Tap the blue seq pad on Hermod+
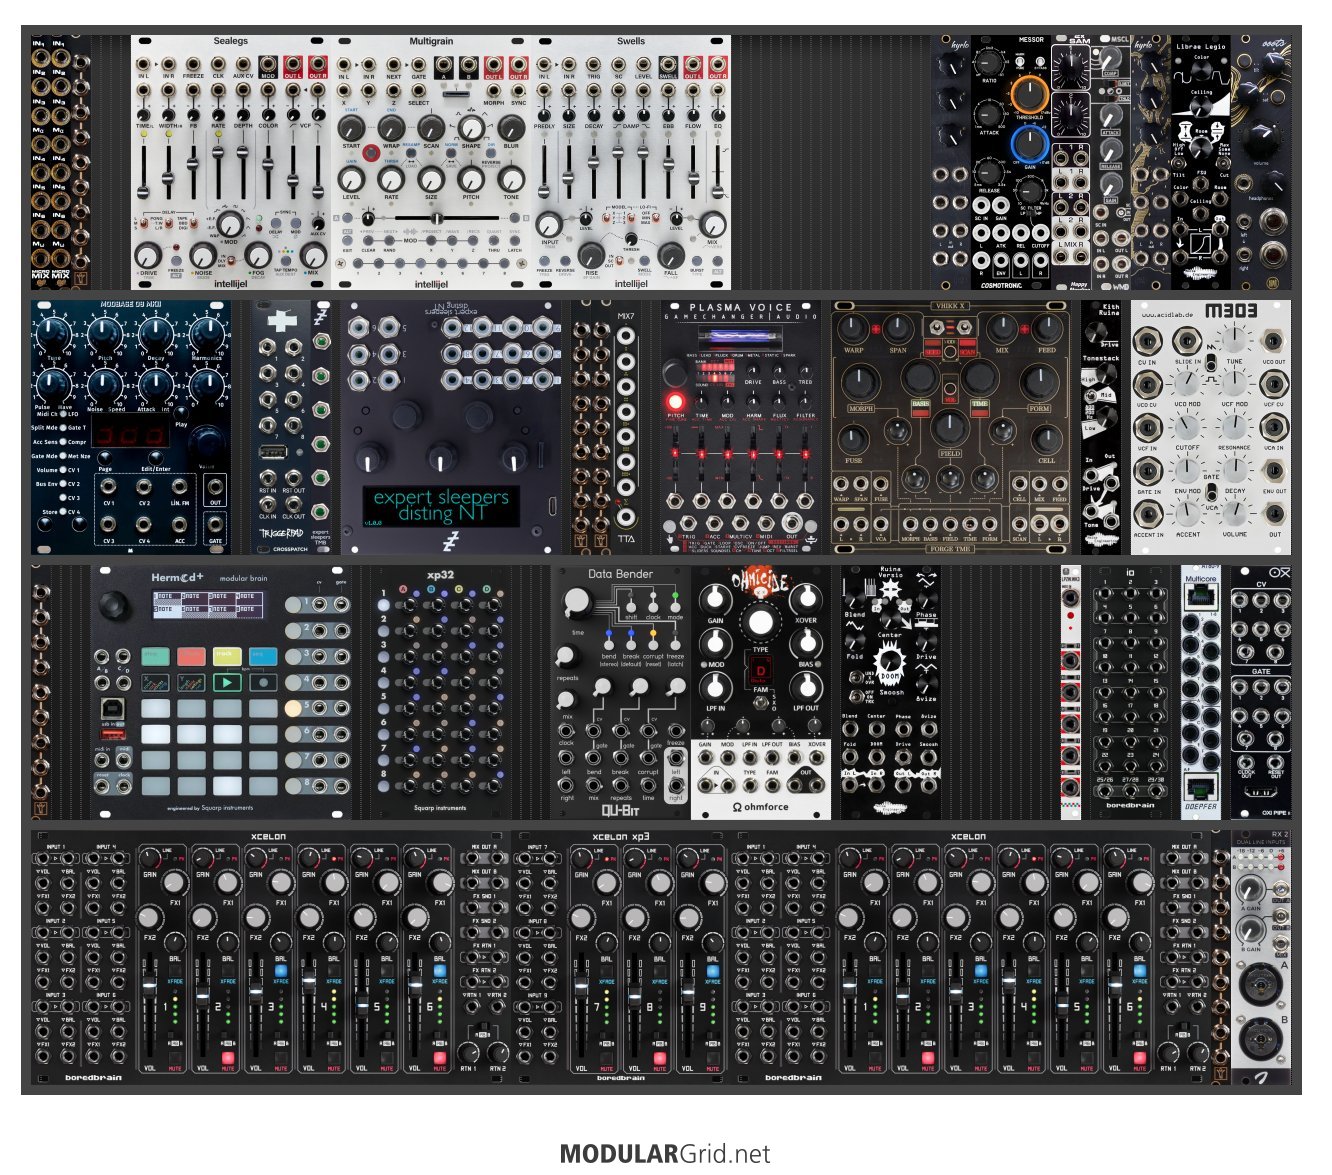Image resolution: width=1332 pixels, height=1175 pixels. point(263,656)
